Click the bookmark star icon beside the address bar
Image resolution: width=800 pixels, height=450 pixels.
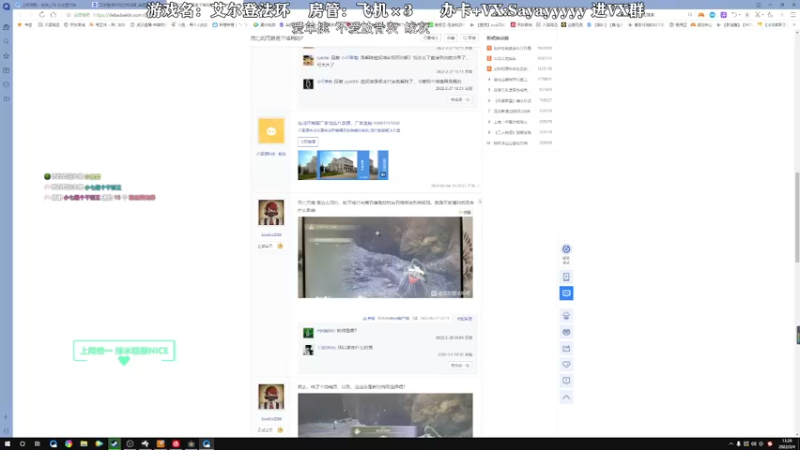[68, 15]
